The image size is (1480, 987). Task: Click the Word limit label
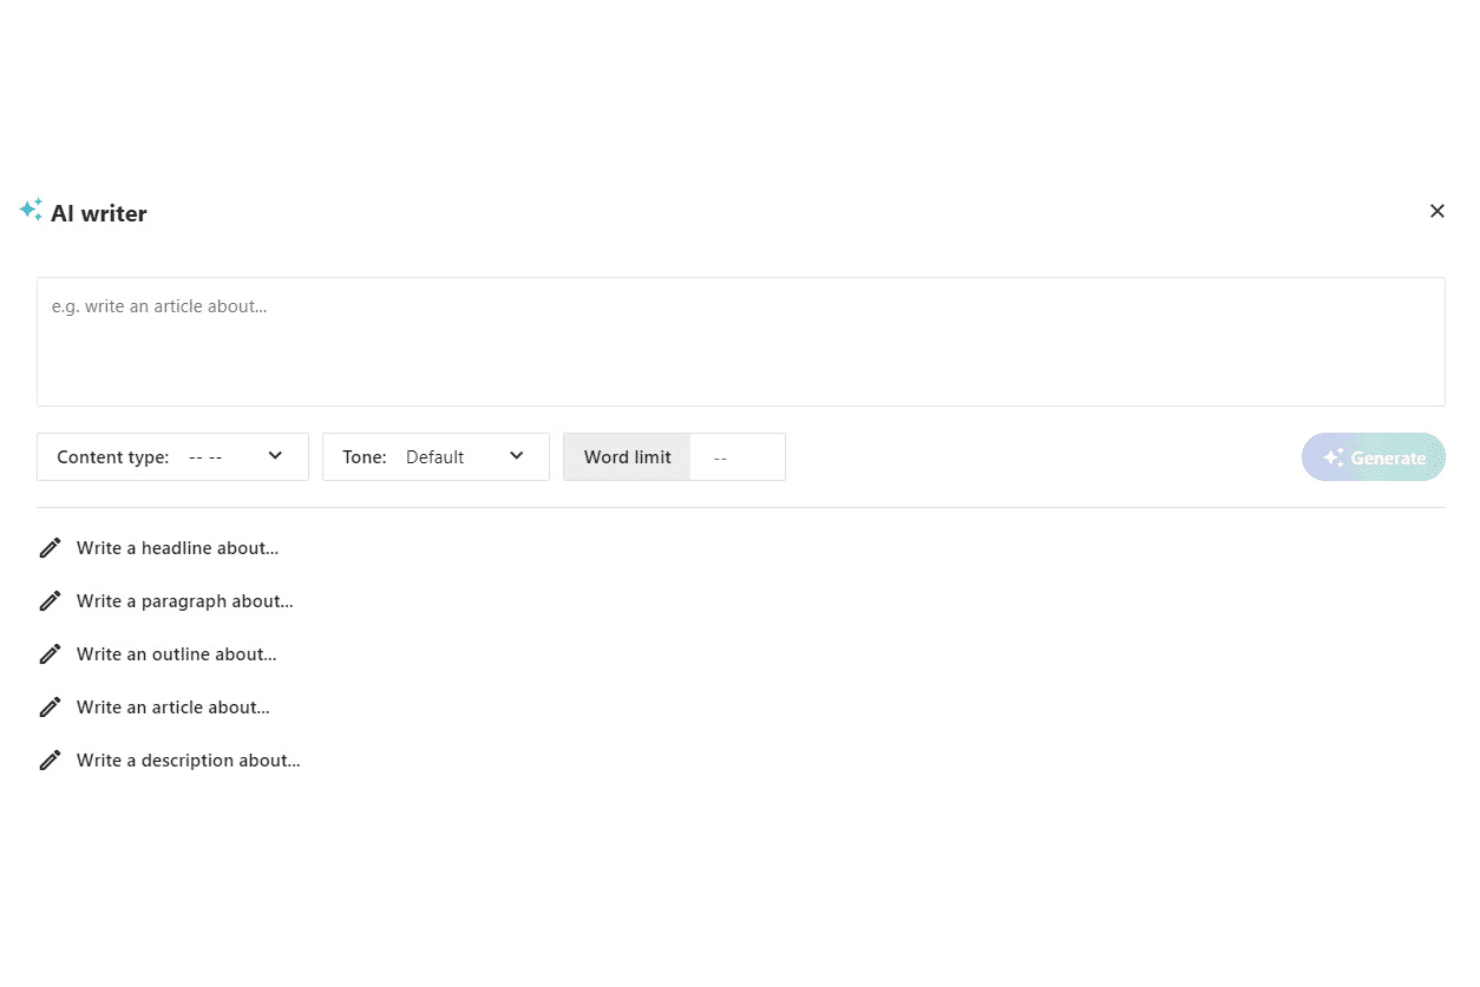(x=627, y=457)
